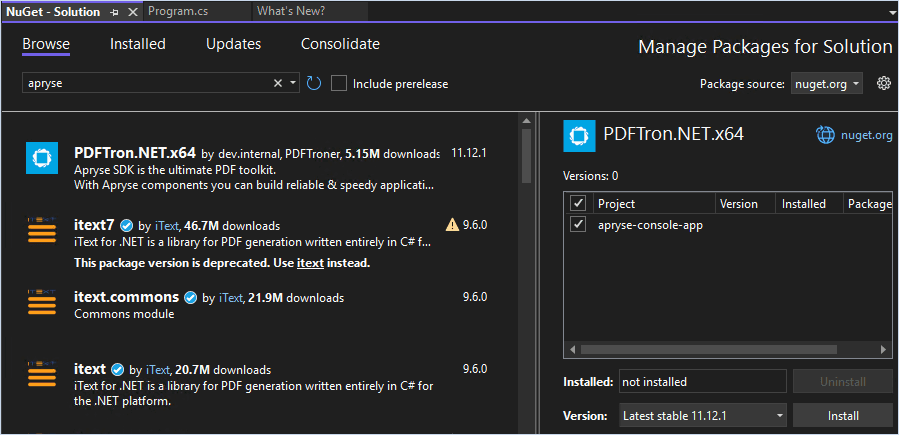Click the horizontal scrollbar thumb in project table
The height and width of the screenshot is (435, 899).
point(709,349)
